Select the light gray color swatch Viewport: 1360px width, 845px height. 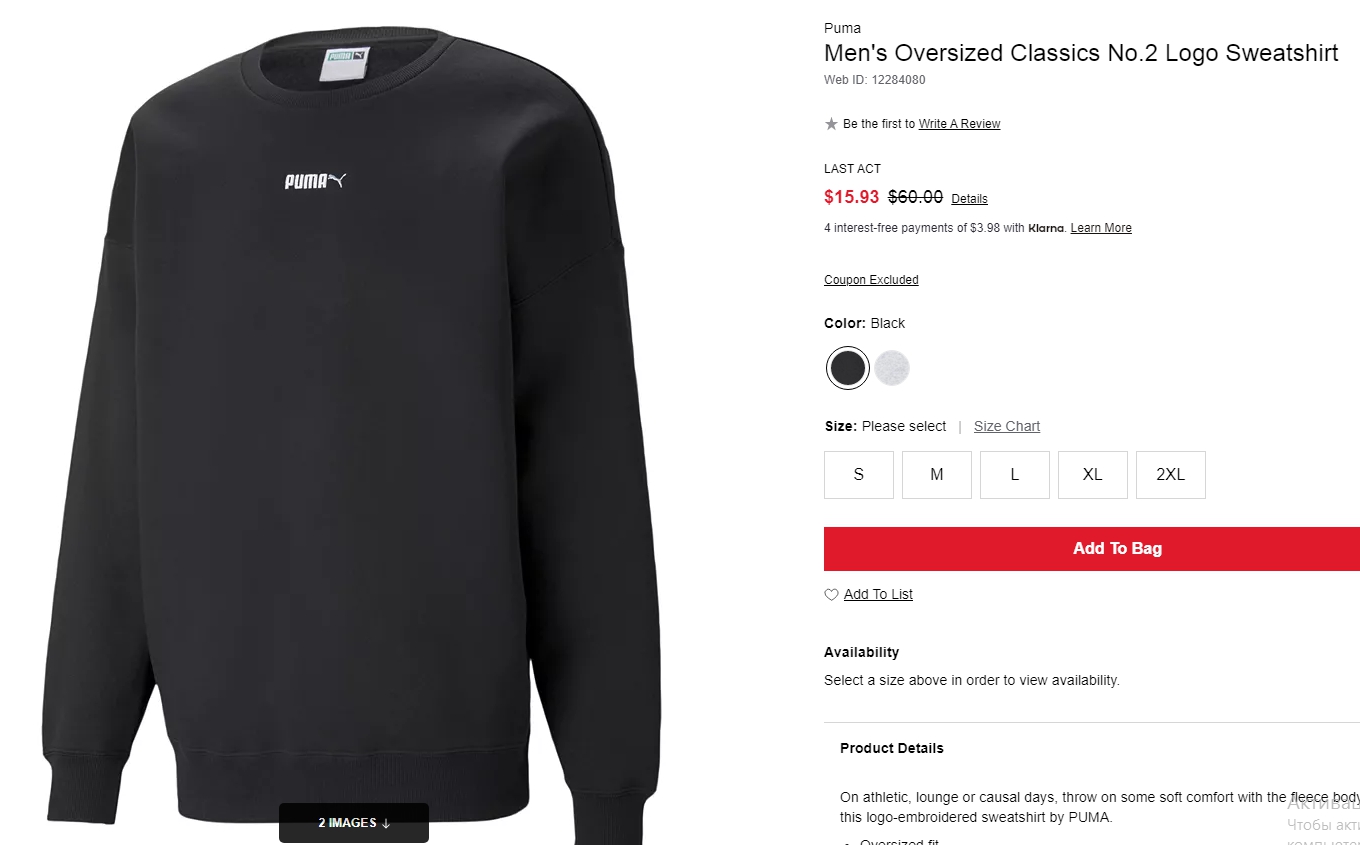coord(892,368)
